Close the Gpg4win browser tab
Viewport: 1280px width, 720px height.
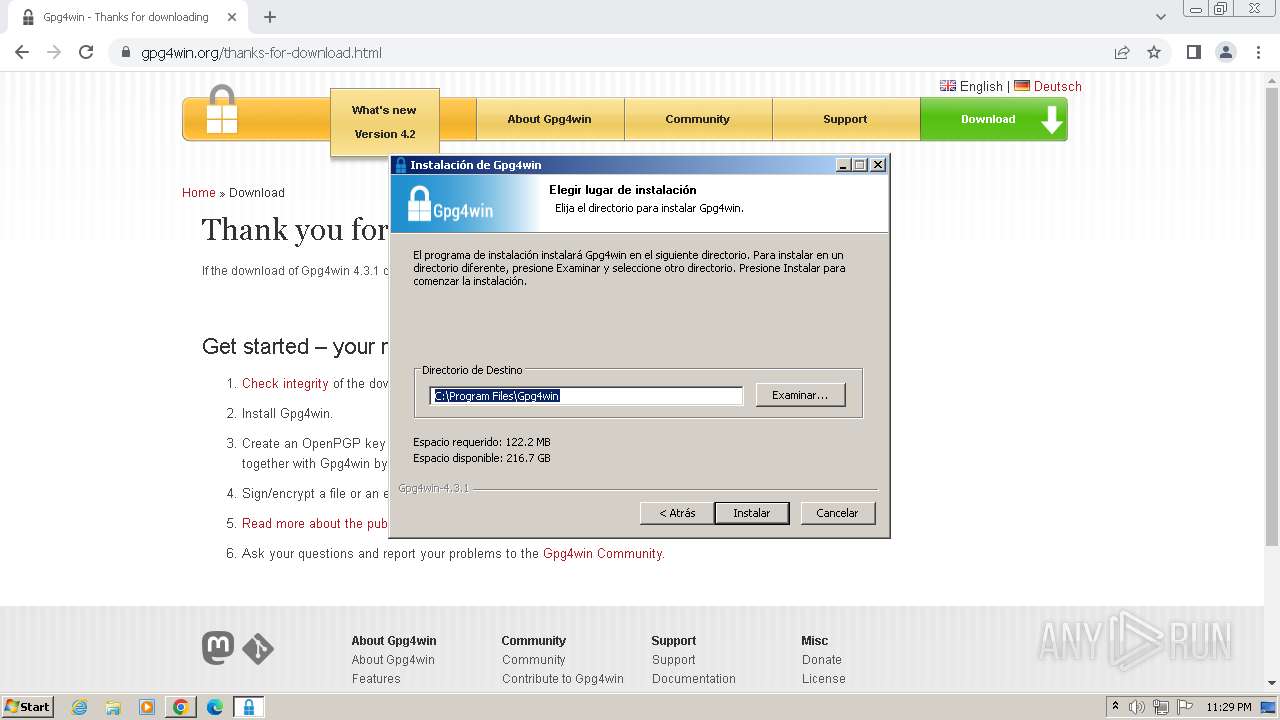pos(232,17)
